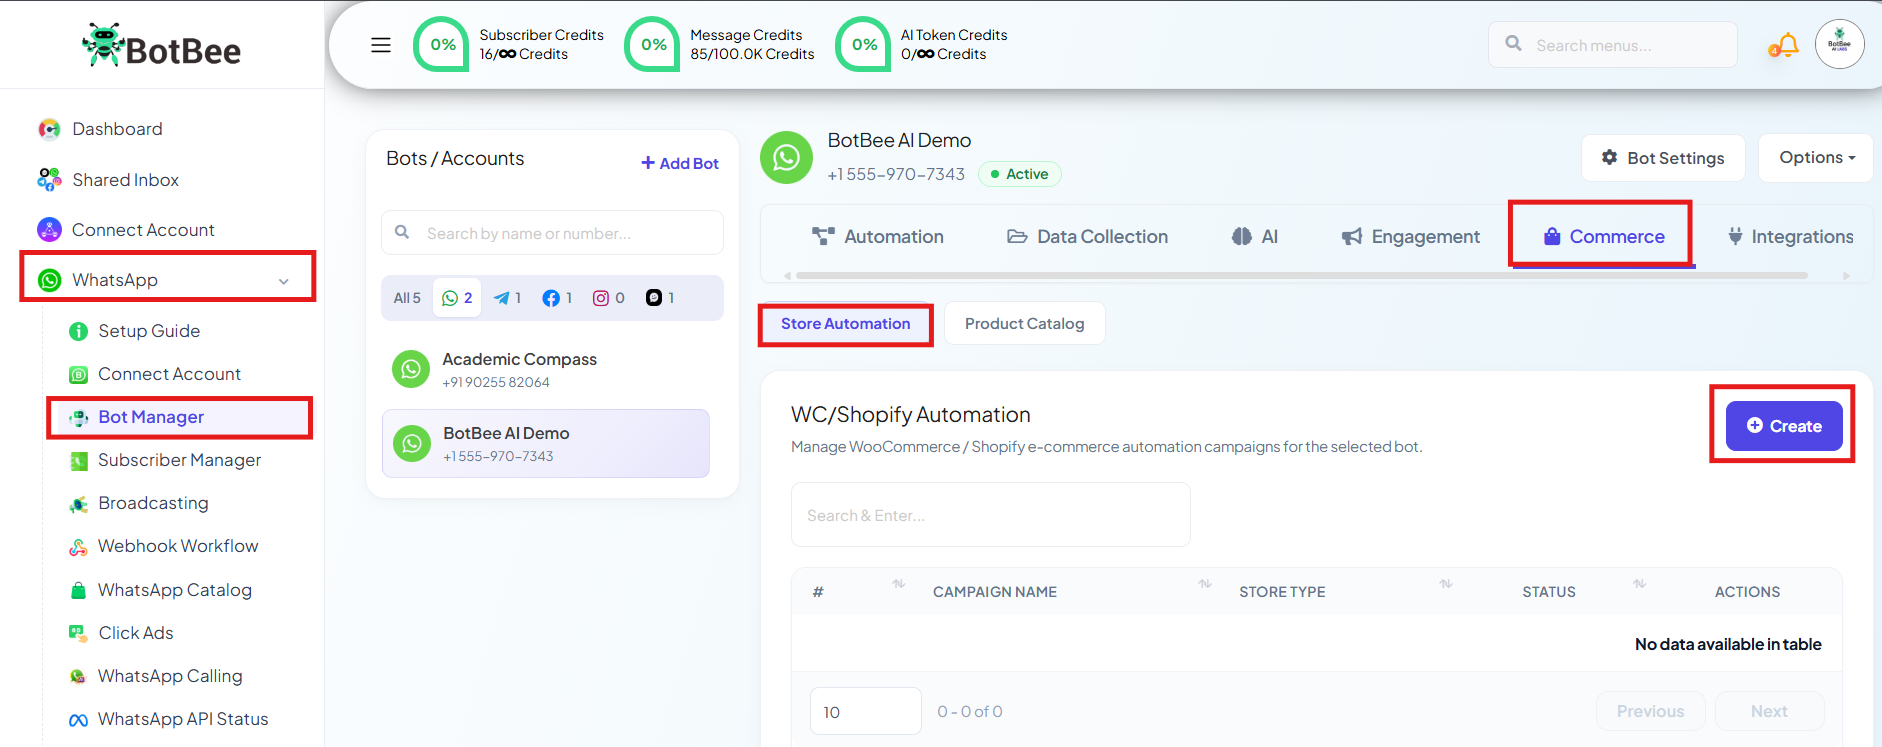Click the AI Token Credits 0% ring
The width and height of the screenshot is (1882, 747).
863,45
